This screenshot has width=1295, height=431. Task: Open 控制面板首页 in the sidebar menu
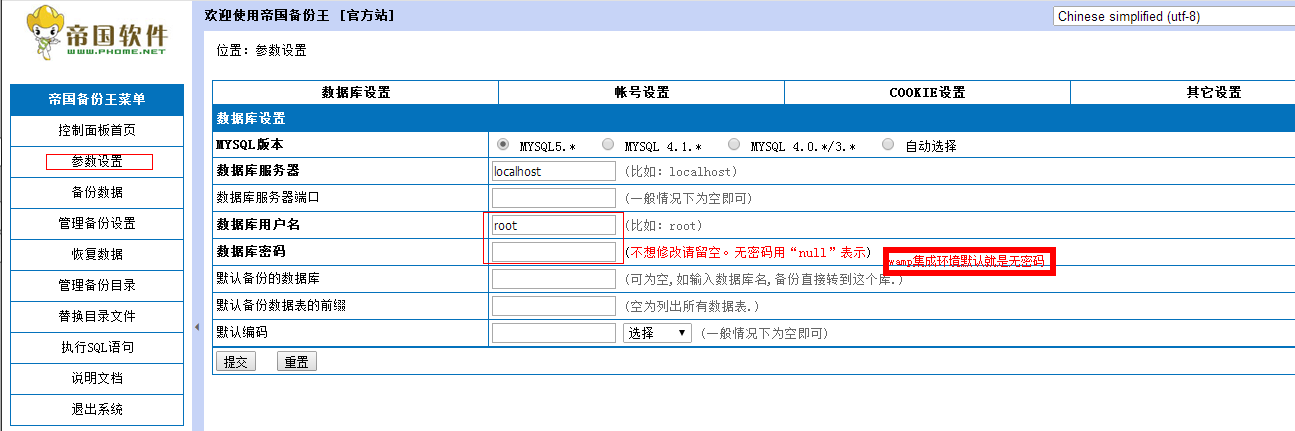pos(97,130)
